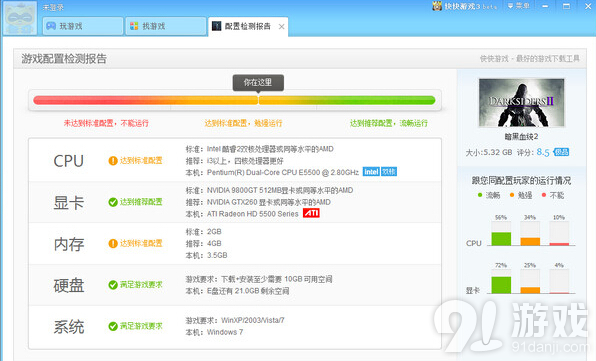
Task: Click the green 72% 显卡 bar in chart
Action: coord(501,285)
